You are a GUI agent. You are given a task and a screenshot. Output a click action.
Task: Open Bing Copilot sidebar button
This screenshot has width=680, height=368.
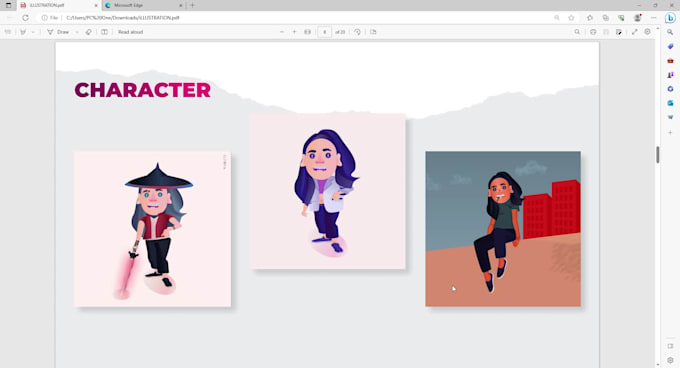(670, 18)
